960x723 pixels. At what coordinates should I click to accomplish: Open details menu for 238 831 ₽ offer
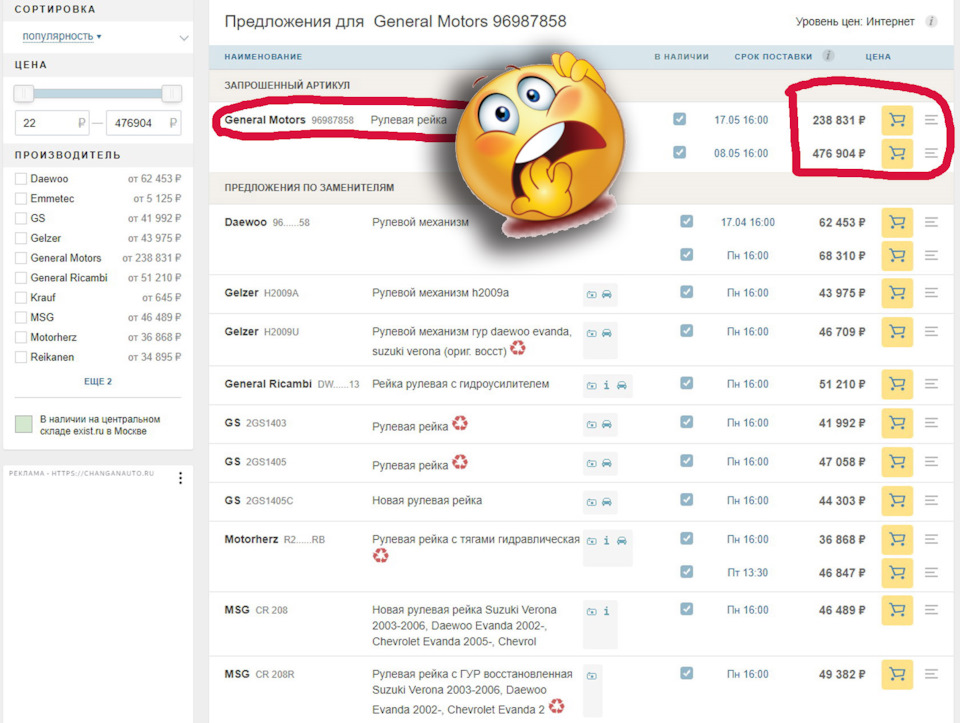tap(931, 120)
